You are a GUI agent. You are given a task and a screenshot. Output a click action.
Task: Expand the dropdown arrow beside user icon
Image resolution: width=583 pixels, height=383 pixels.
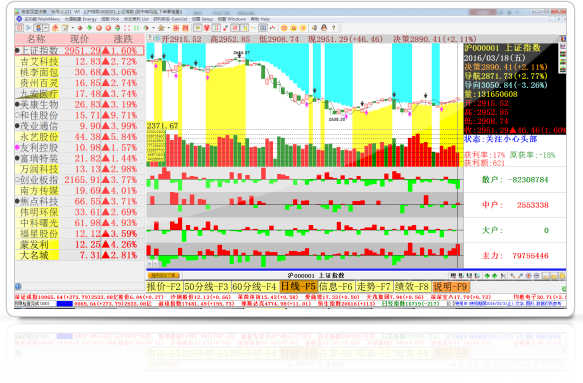click(46, 28)
